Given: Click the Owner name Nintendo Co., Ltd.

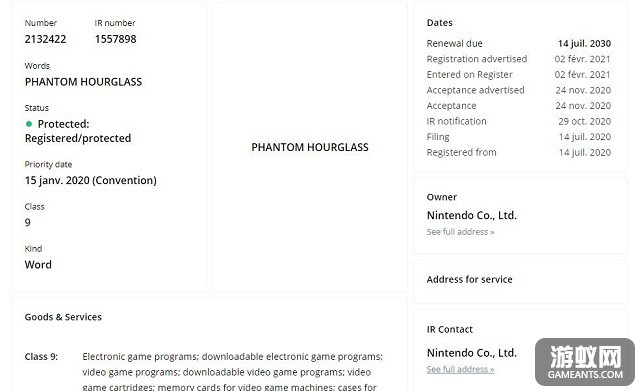Looking at the screenshot, I should [472, 215].
